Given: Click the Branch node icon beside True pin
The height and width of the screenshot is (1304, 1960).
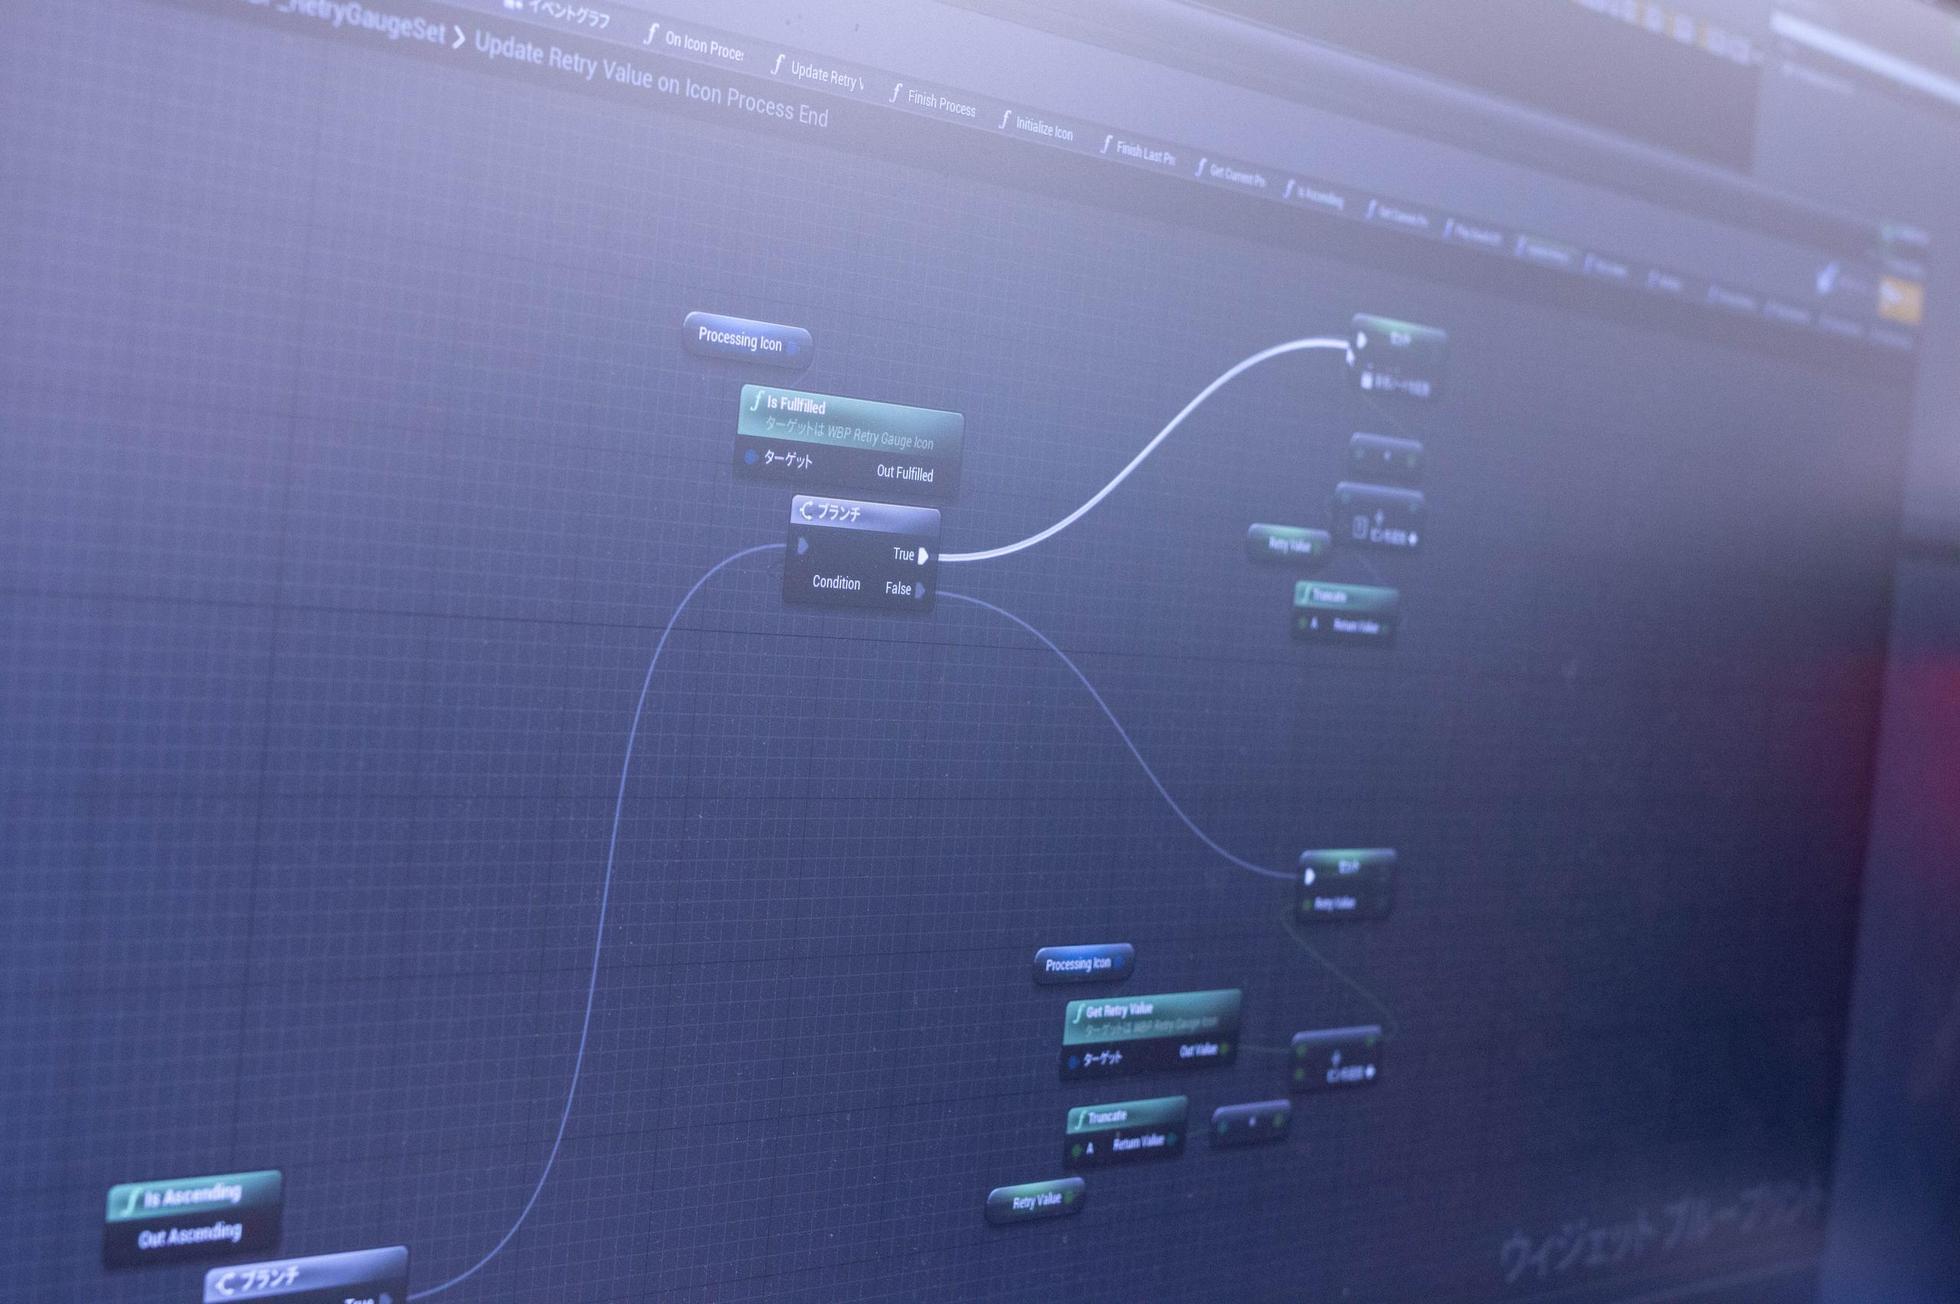Looking at the screenshot, I should [807, 511].
